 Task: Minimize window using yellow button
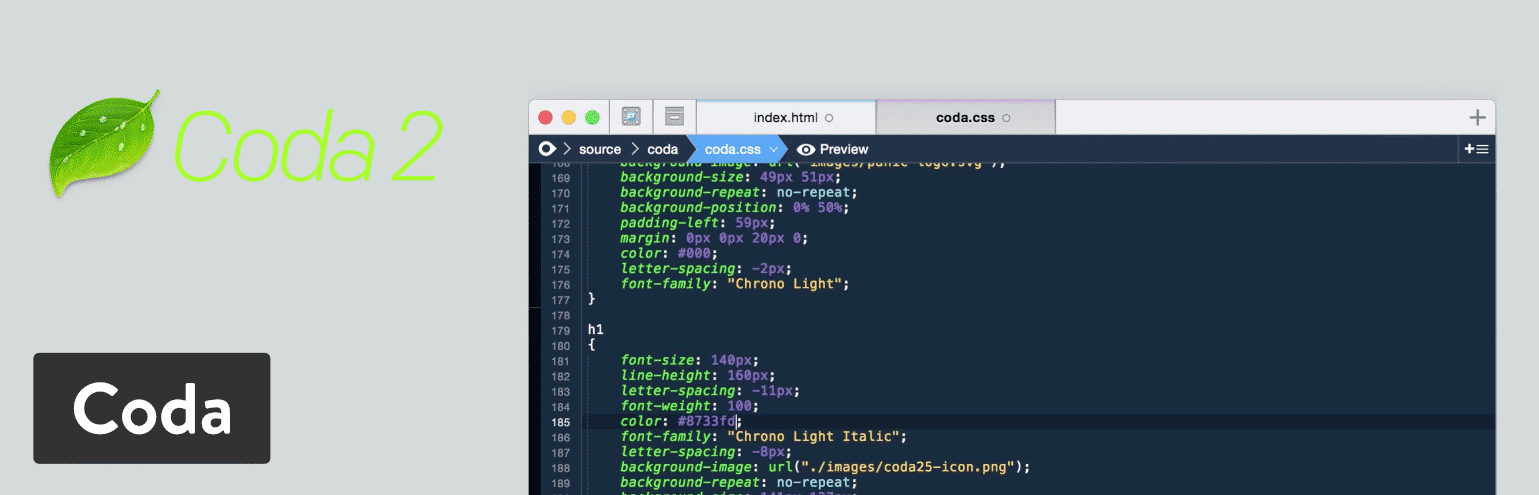[569, 117]
